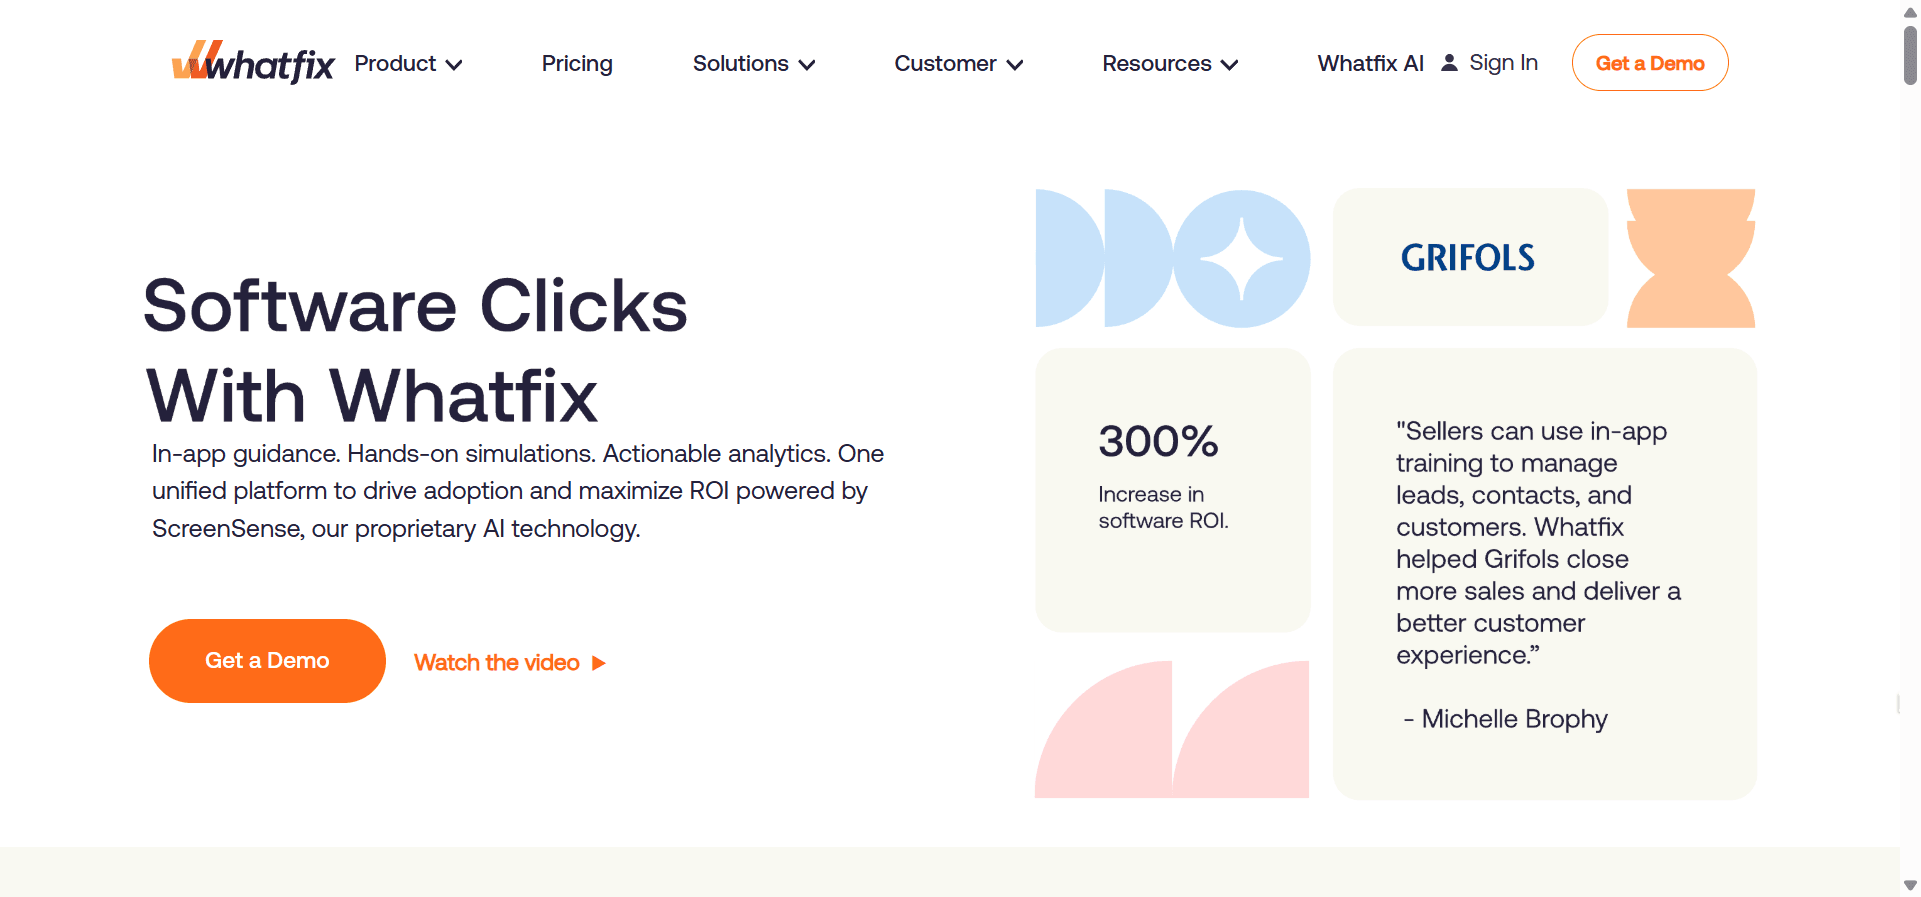Image resolution: width=1921 pixels, height=897 pixels.
Task: Open the Solutions dropdown chevron
Action: (807, 65)
